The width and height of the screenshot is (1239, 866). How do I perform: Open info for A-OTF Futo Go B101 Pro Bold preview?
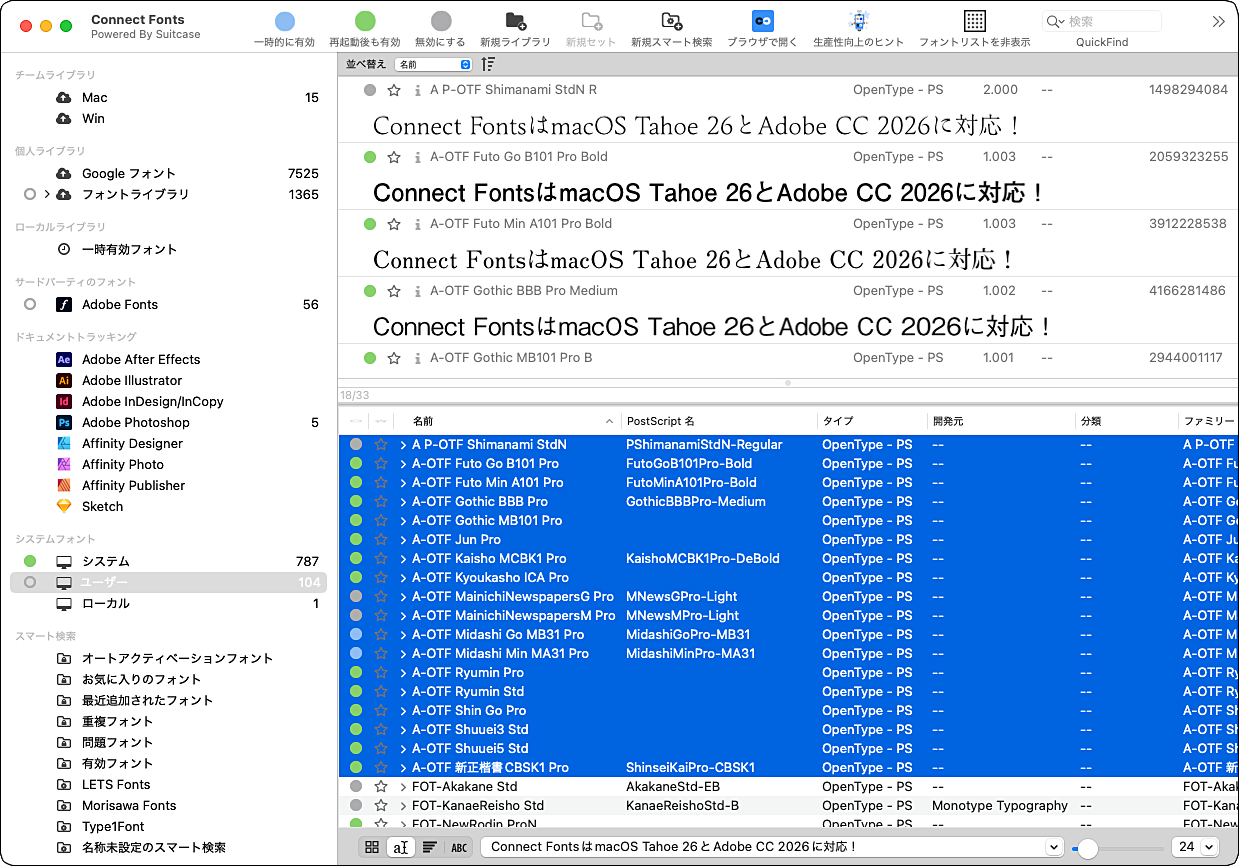[x=417, y=157]
